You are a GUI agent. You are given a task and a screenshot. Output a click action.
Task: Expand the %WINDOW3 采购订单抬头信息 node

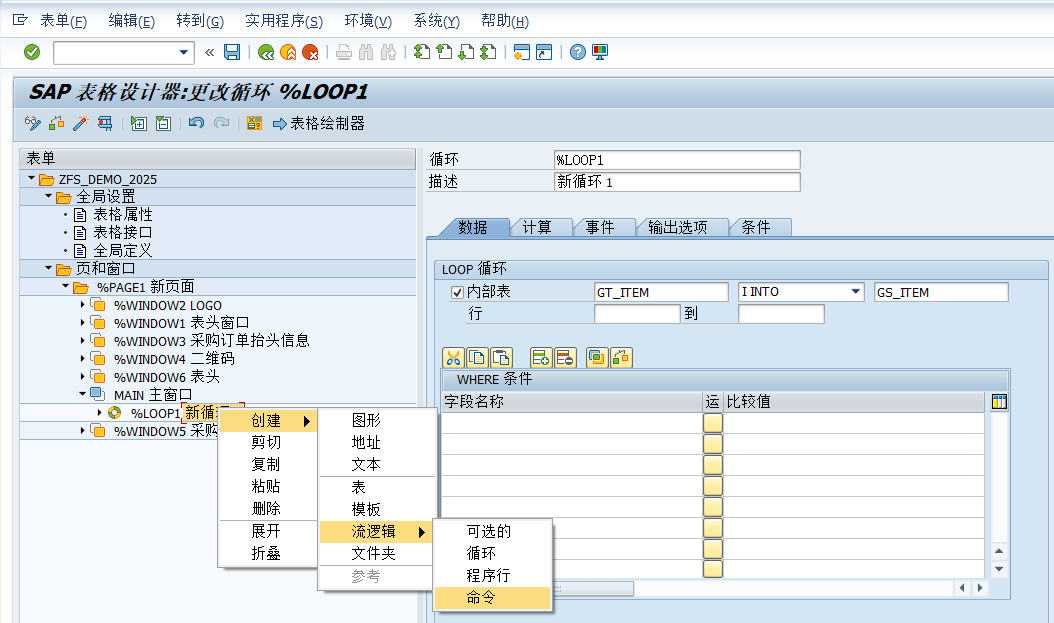coord(83,341)
